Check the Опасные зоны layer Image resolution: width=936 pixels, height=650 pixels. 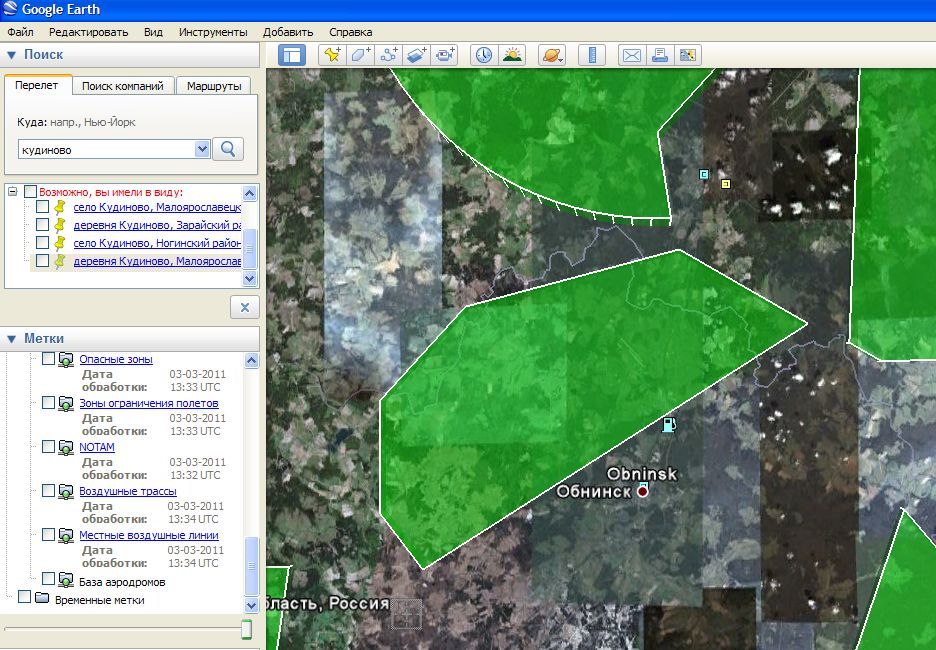tap(48, 359)
